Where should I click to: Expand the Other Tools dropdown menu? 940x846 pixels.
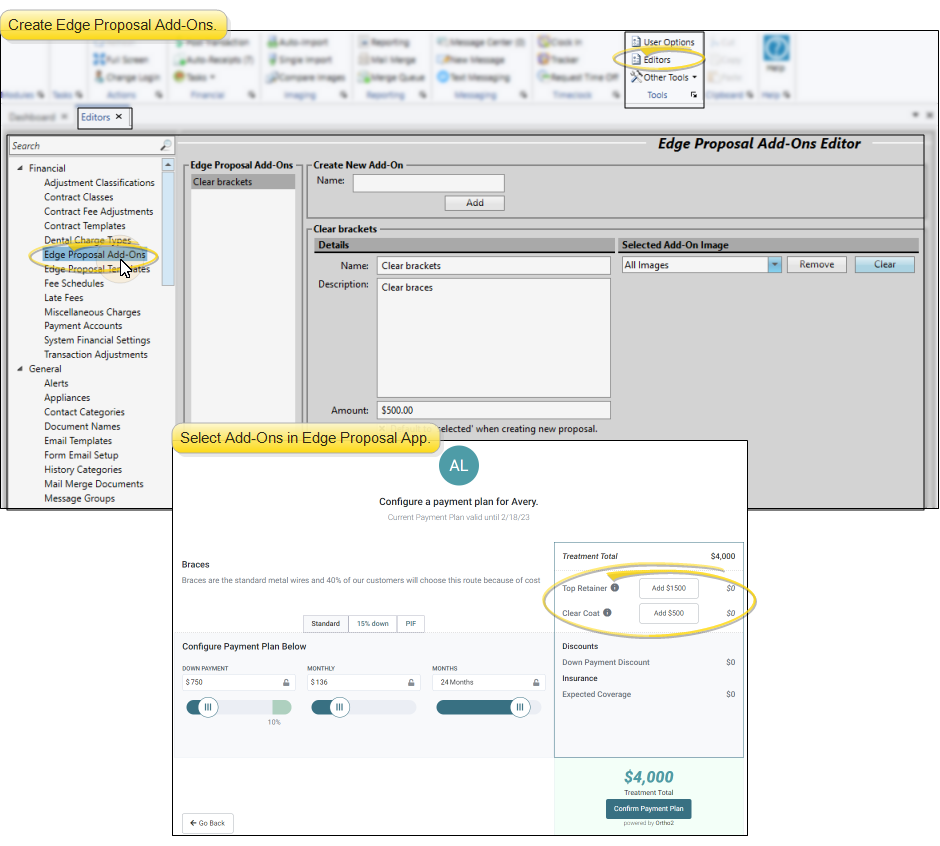click(666, 77)
